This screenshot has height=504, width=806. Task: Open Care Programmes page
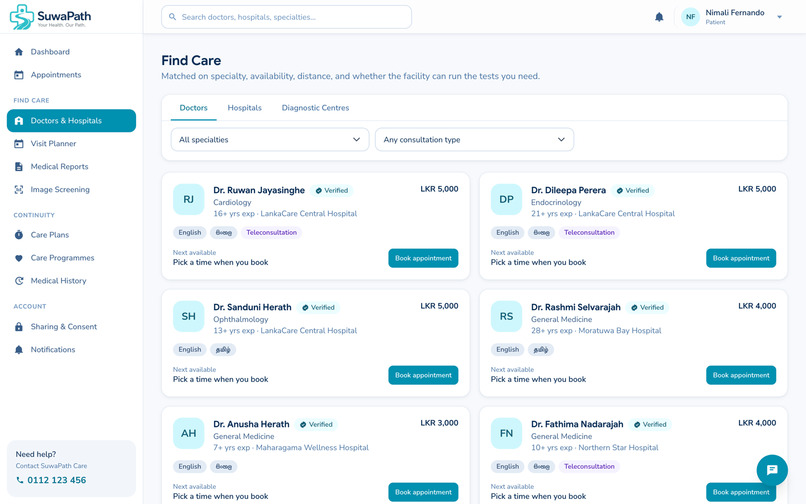pyautogui.click(x=71, y=258)
